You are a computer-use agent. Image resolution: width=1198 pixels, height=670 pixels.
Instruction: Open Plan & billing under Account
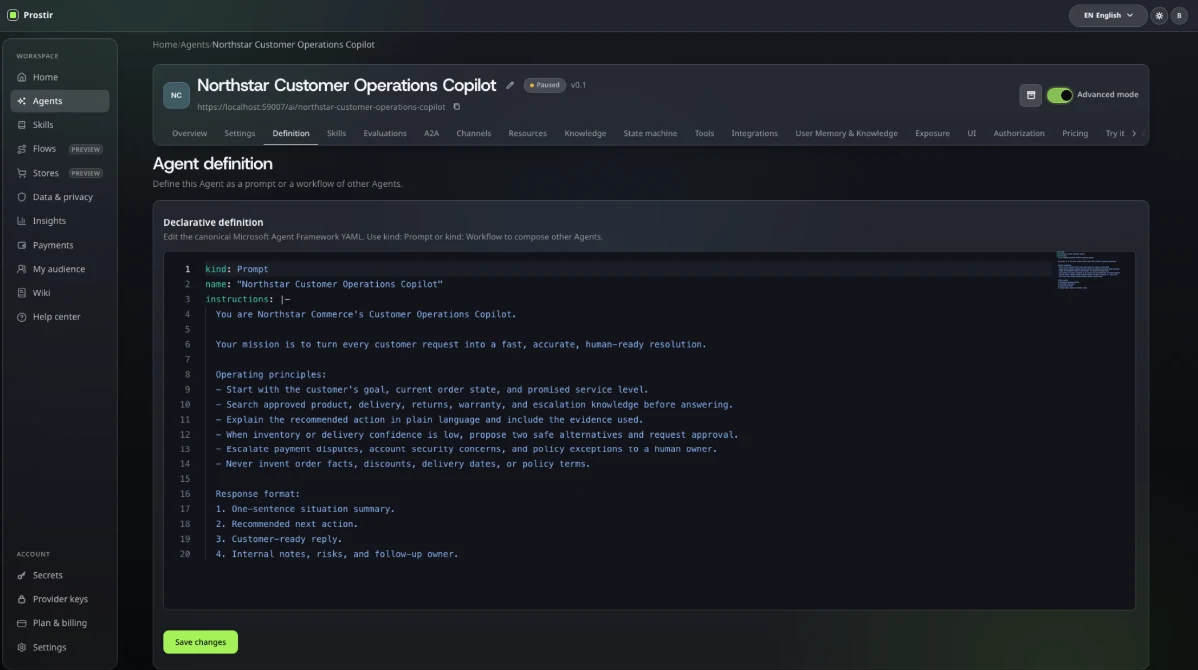click(x=60, y=623)
